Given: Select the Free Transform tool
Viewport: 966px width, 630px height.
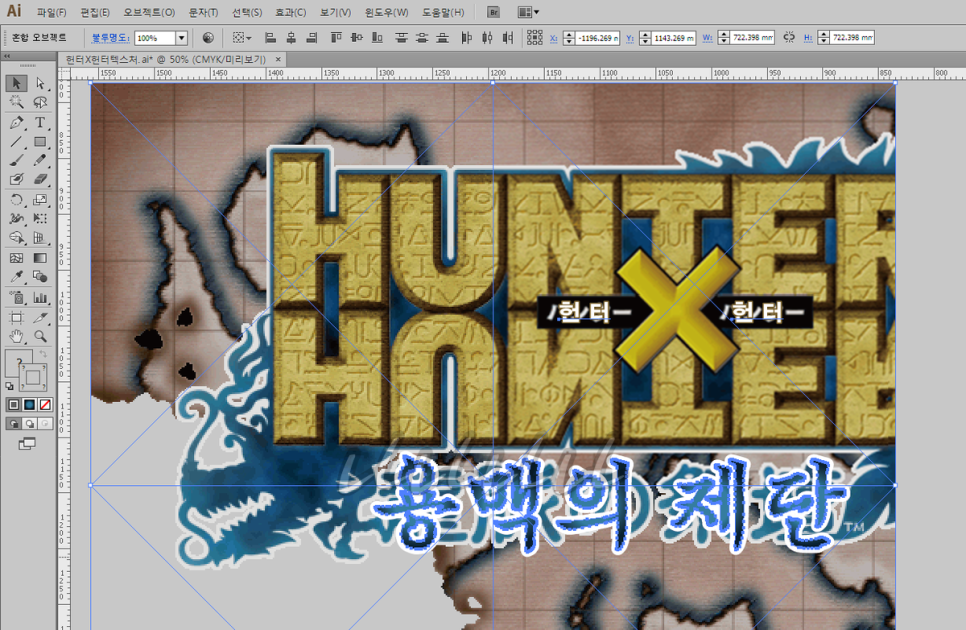Looking at the screenshot, I should pyautogui.click(x=40, y=218).
